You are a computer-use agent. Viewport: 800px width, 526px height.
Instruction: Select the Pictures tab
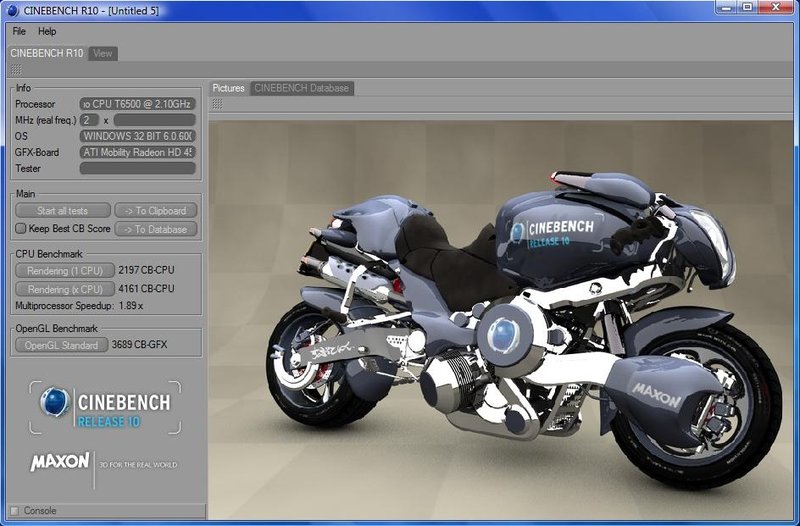[x=229, y=88]
